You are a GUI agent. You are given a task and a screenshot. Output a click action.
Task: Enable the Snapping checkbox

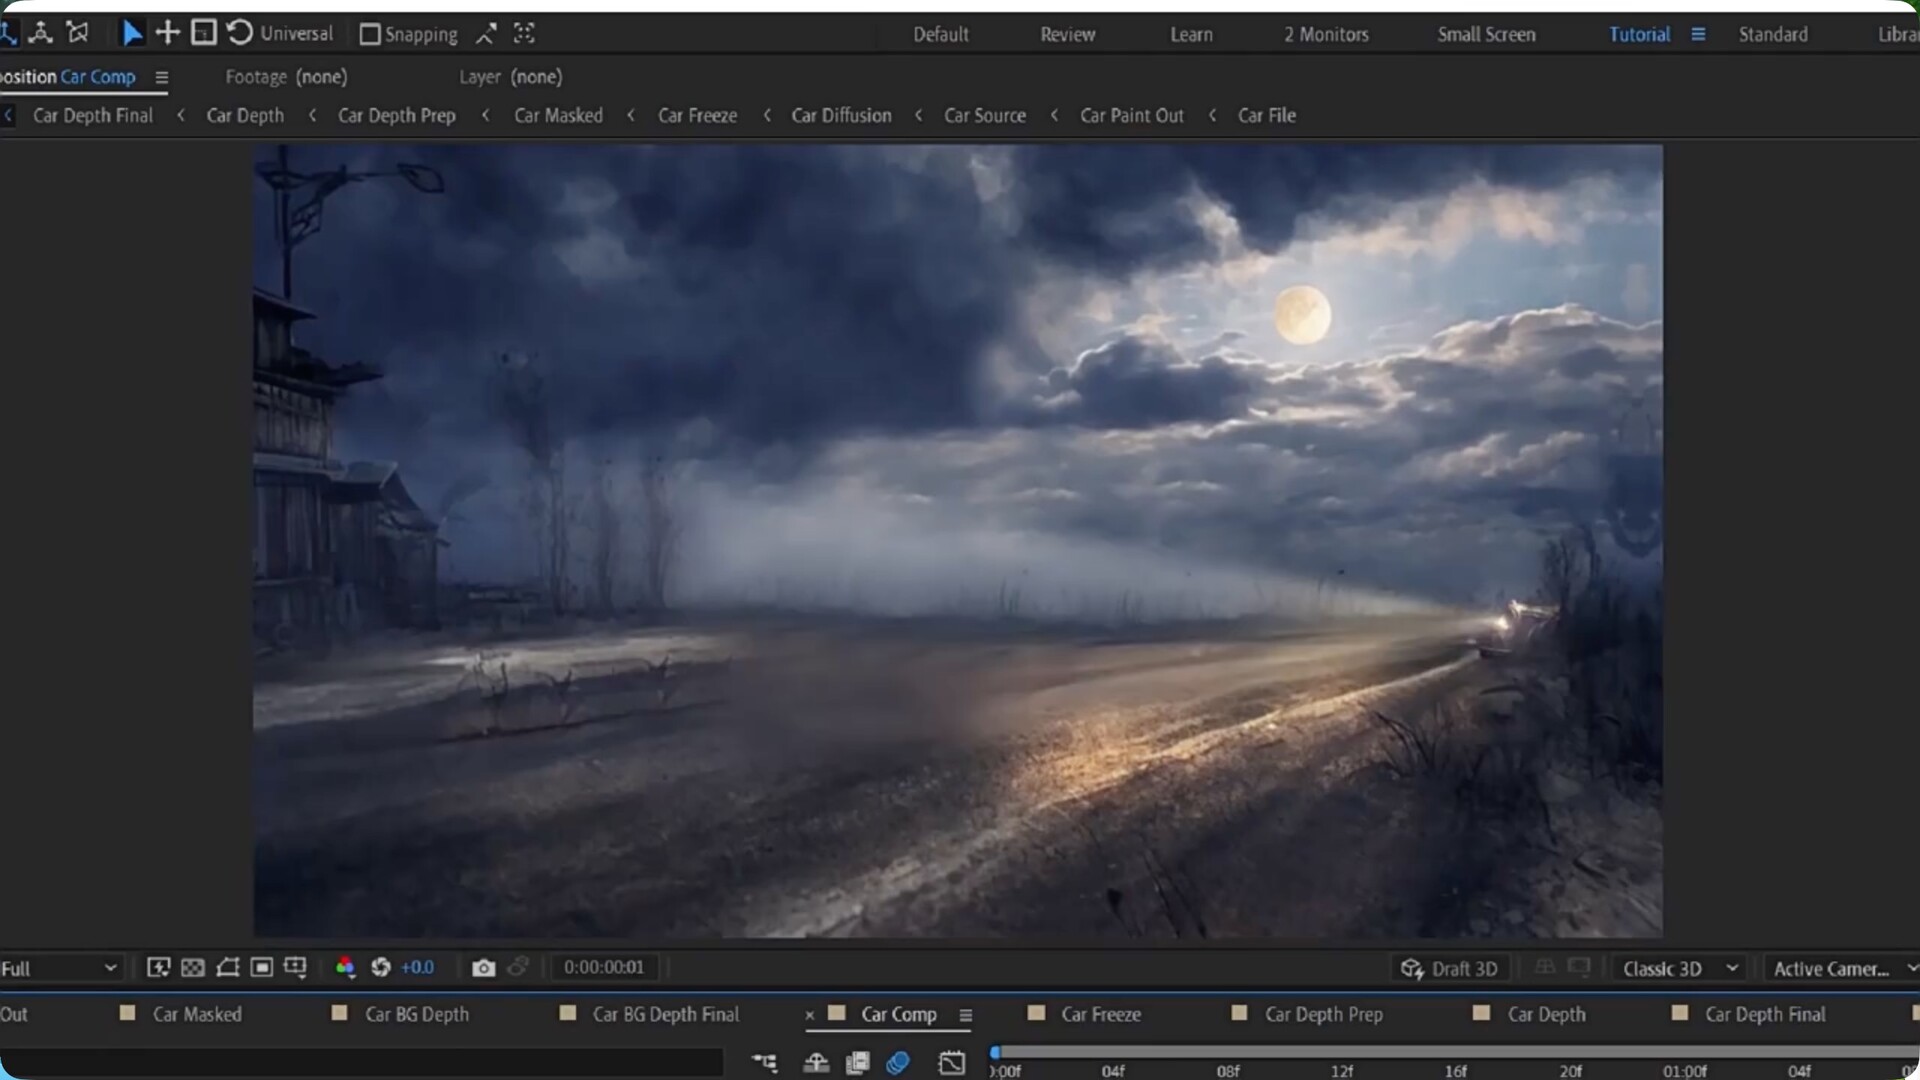point(370,34)
